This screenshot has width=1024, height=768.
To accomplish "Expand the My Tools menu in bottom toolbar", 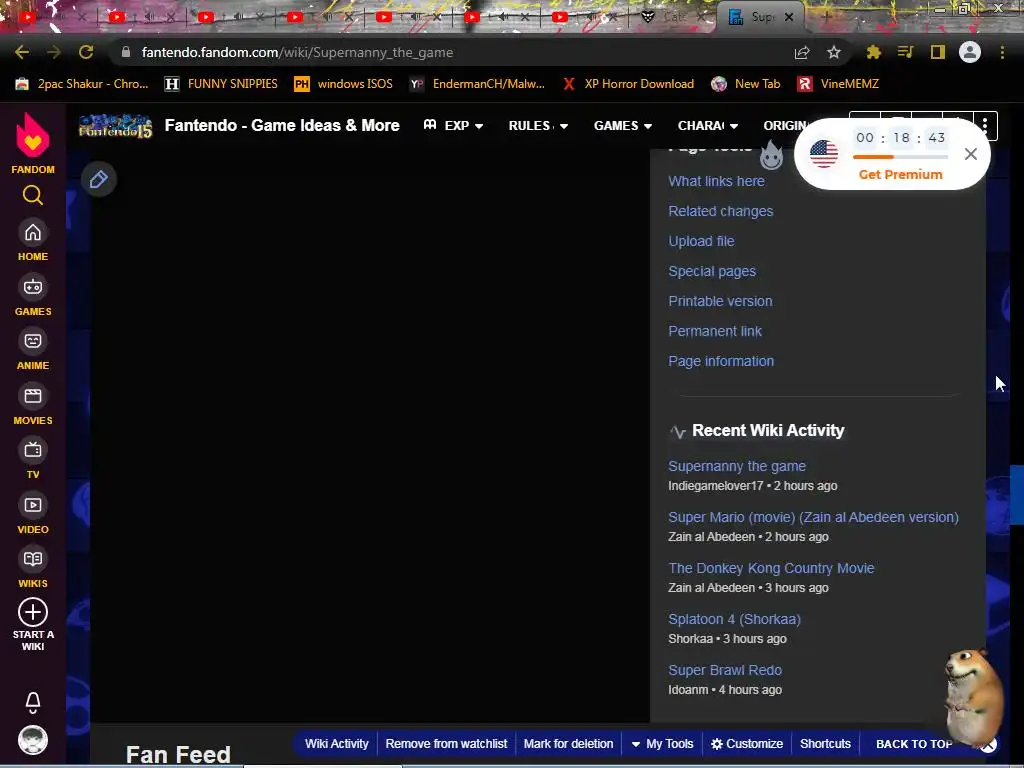I will coord(662,744).
